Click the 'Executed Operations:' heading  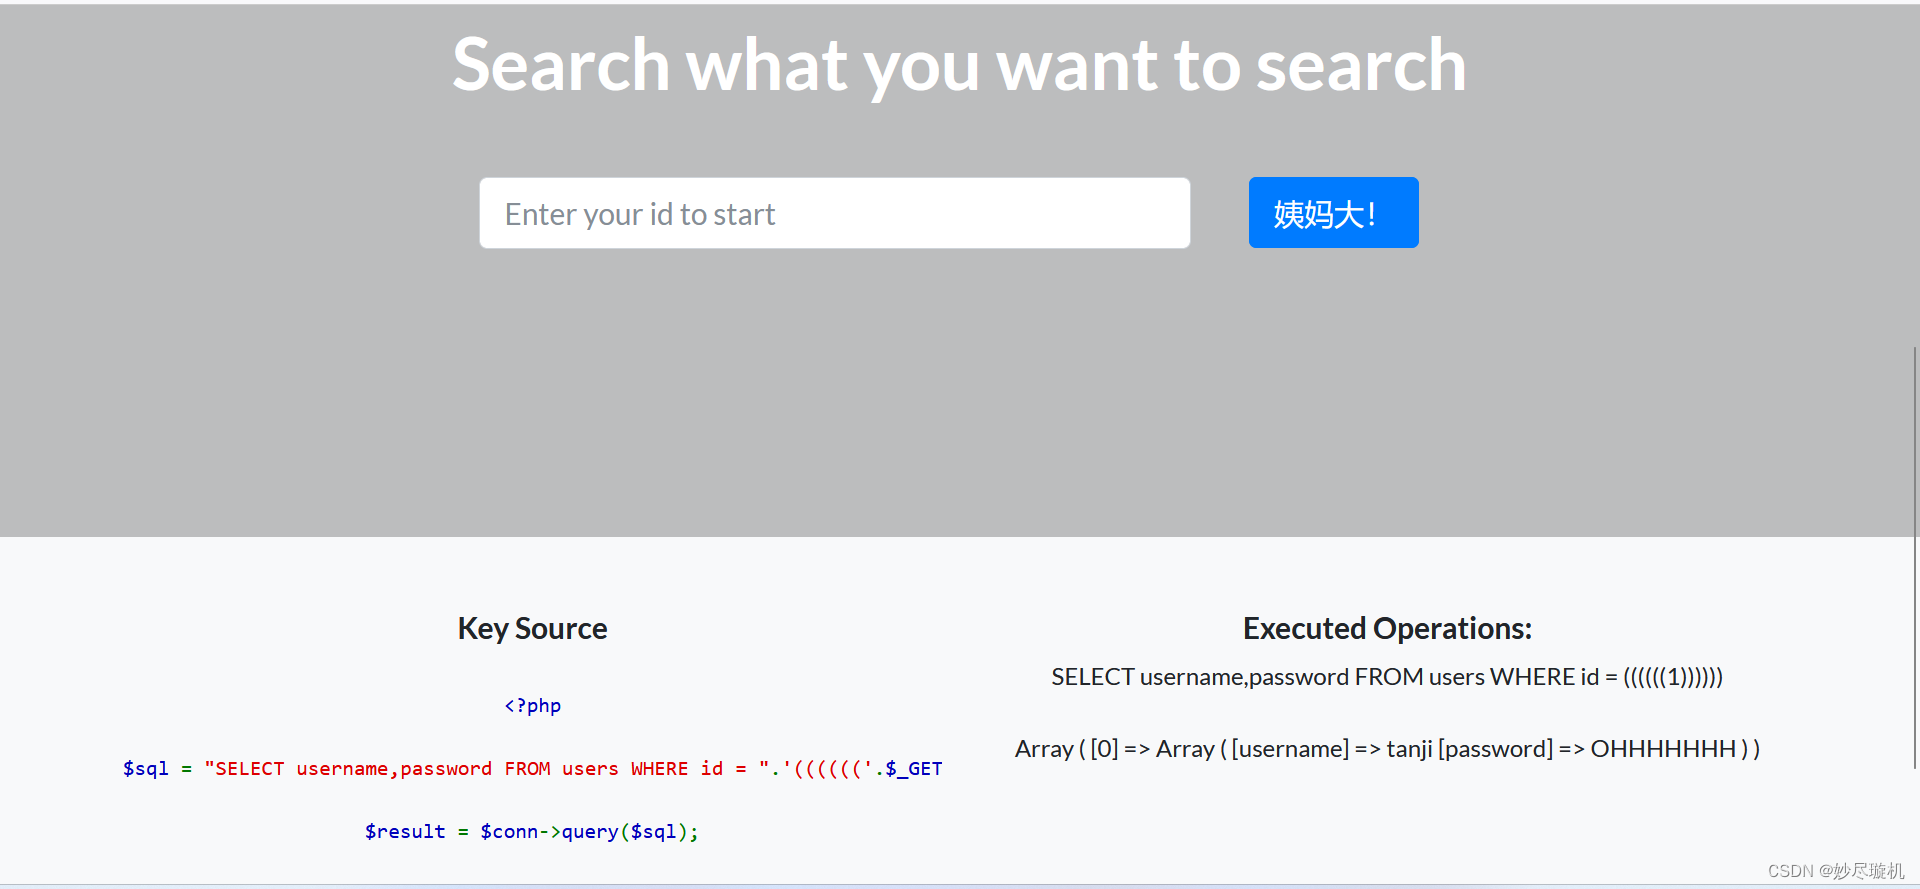click(1387, 628)
